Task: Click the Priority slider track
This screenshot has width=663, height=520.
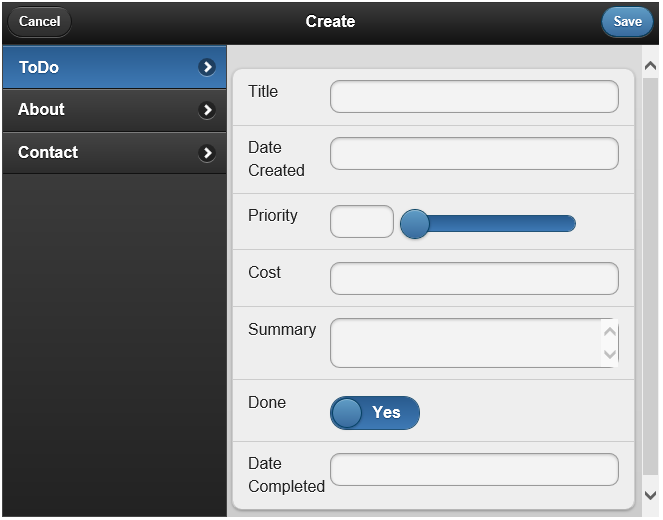Action: tap(500, 223)
